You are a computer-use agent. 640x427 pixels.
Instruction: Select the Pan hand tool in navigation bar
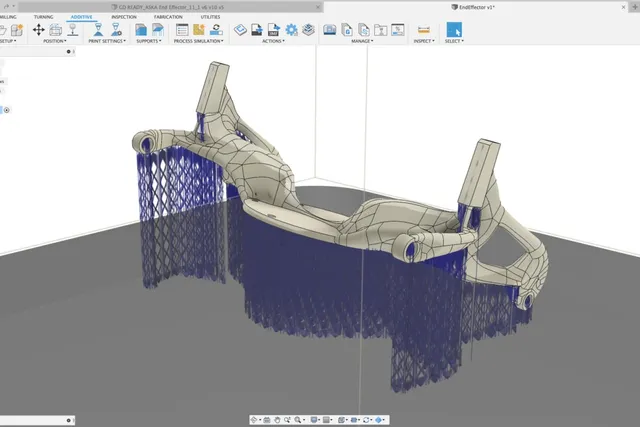point(277,420)
